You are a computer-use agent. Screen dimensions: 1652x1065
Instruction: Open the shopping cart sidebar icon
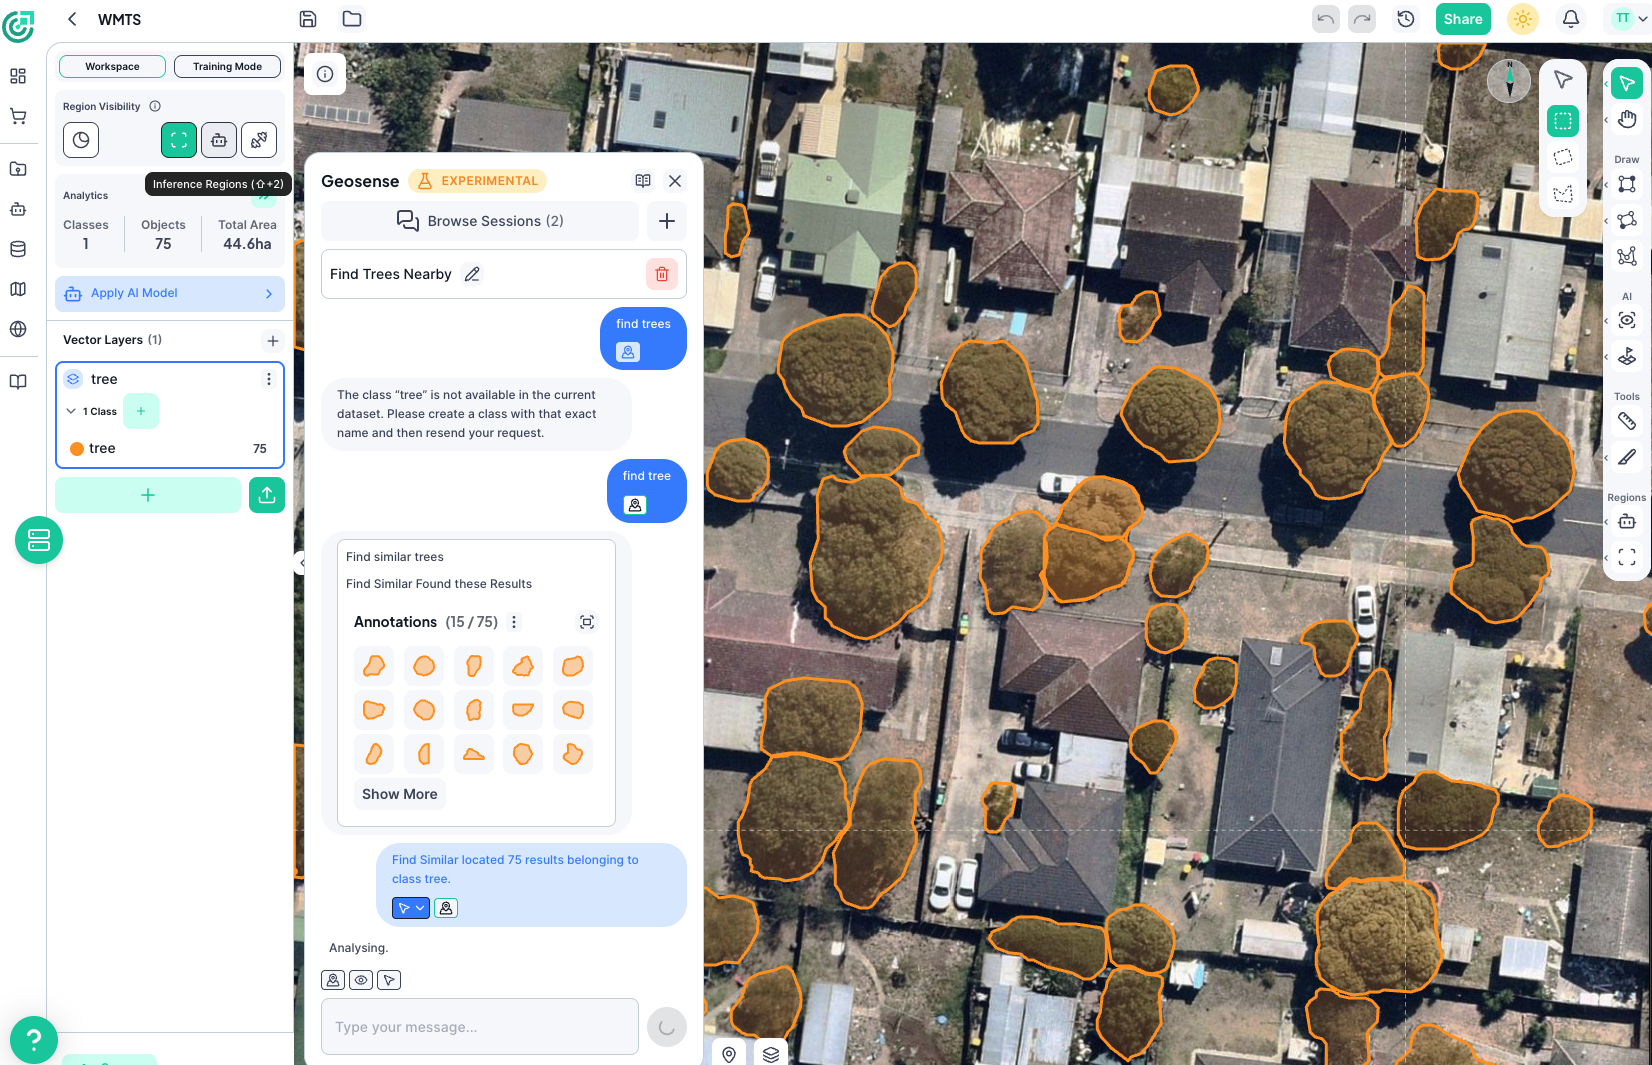click(18, 116)
